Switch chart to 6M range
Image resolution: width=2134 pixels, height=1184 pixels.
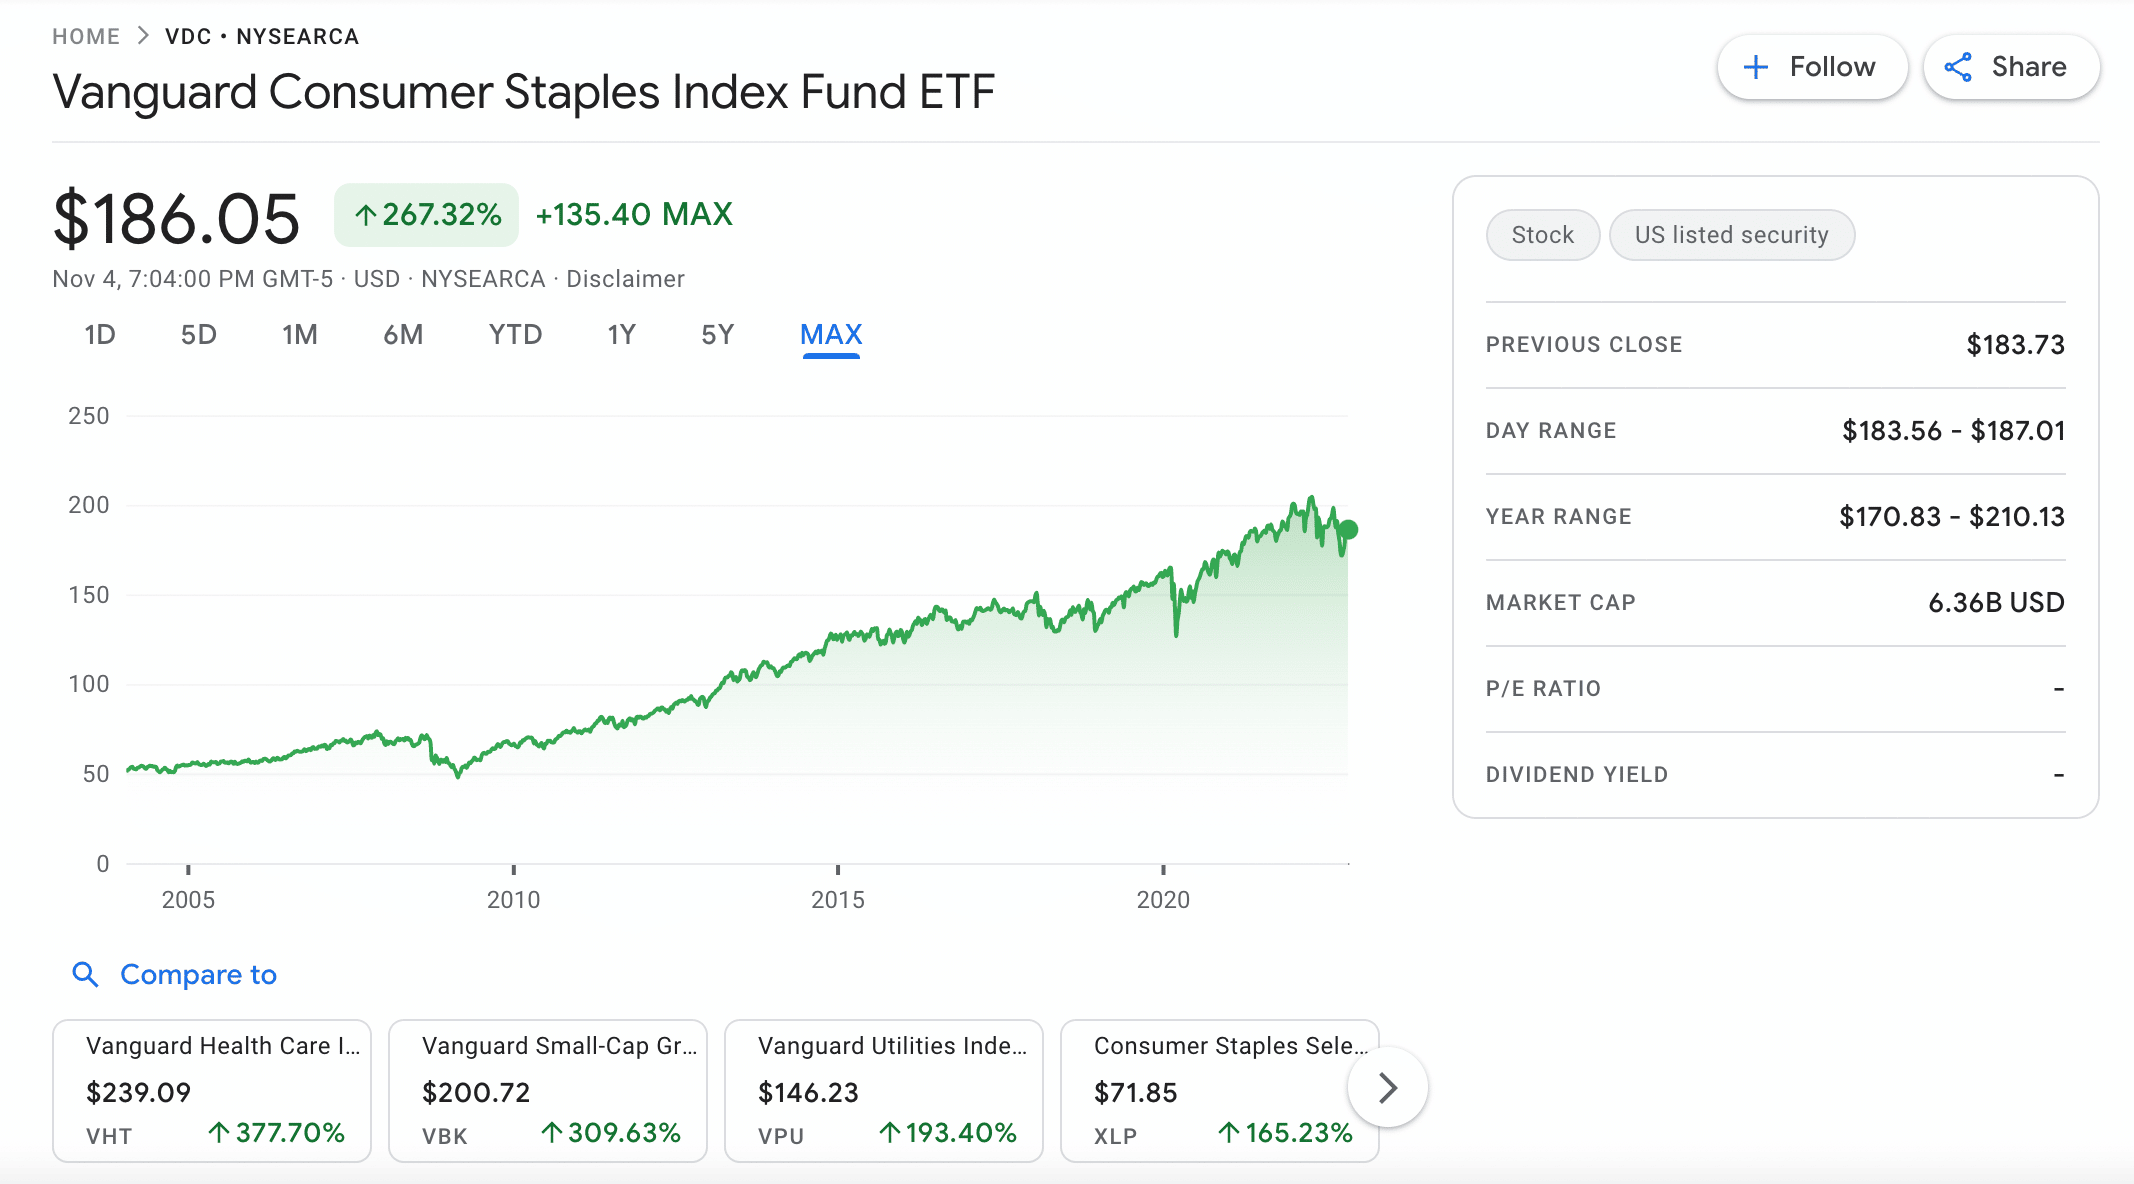click(x=403, y=335)
